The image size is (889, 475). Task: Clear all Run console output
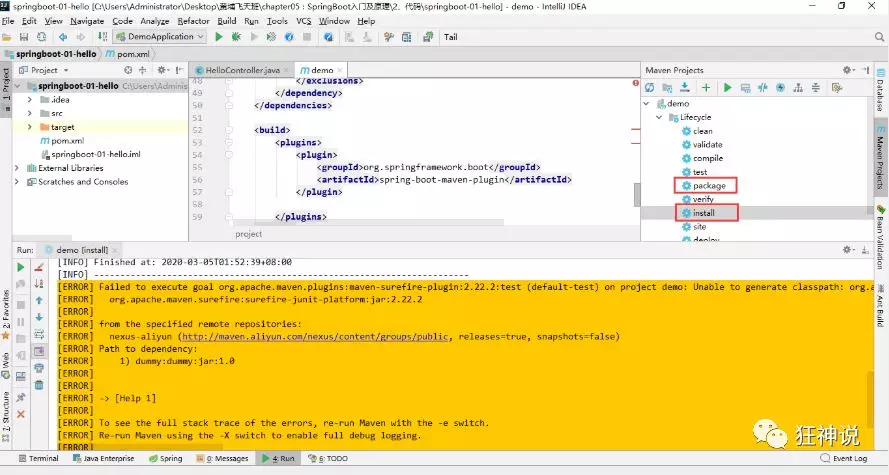pos(39,385)
